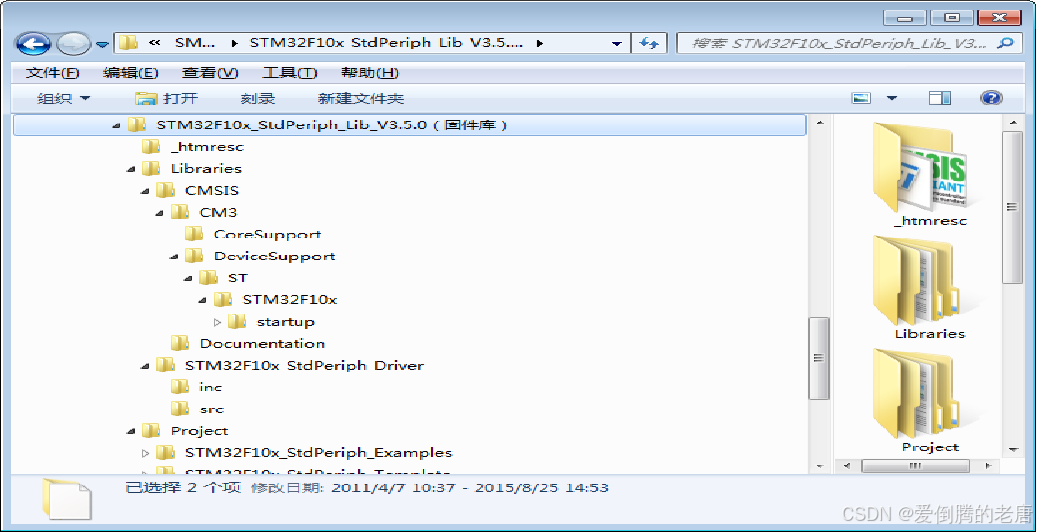Viewport: 1037px width, 532px height.
Task: Open the 查看(V) menu
Action: click(210, 73)
